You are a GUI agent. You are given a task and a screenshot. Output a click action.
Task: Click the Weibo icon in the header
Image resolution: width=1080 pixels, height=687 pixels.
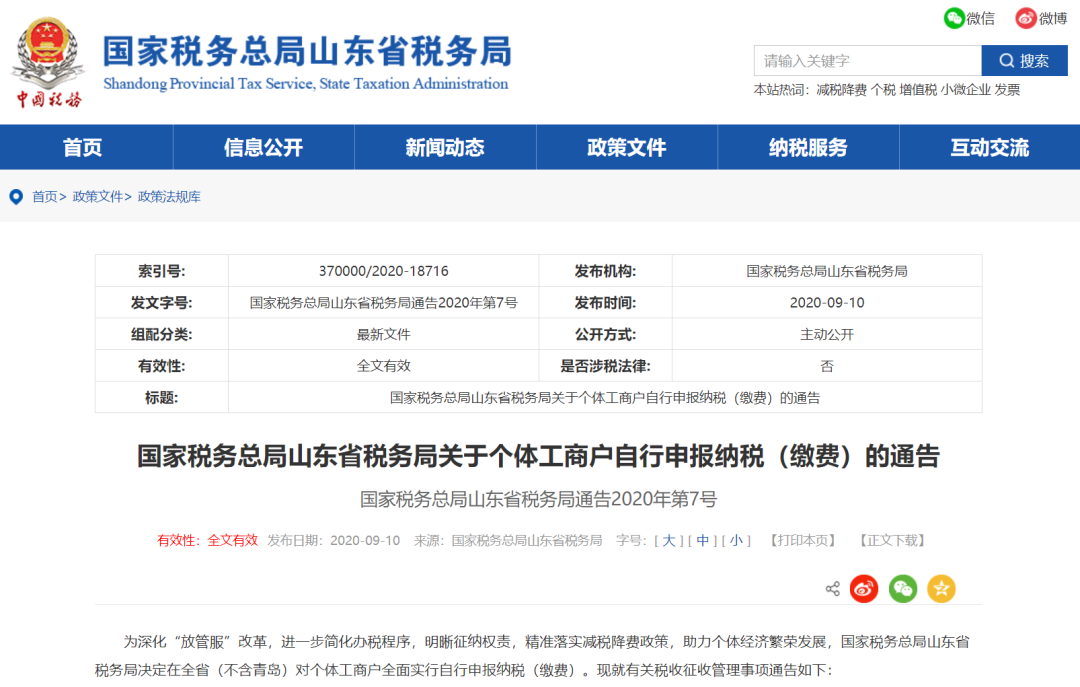click(1026, 18)
